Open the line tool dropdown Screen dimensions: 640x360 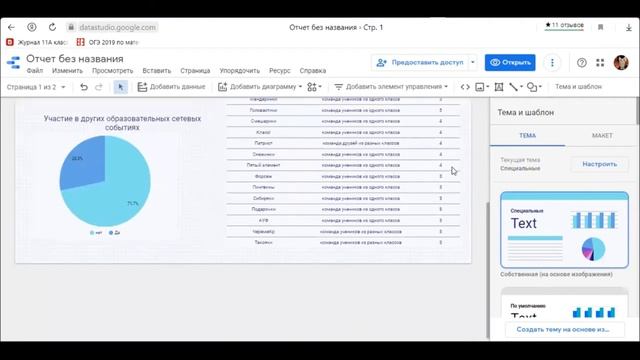pos(516,87)
